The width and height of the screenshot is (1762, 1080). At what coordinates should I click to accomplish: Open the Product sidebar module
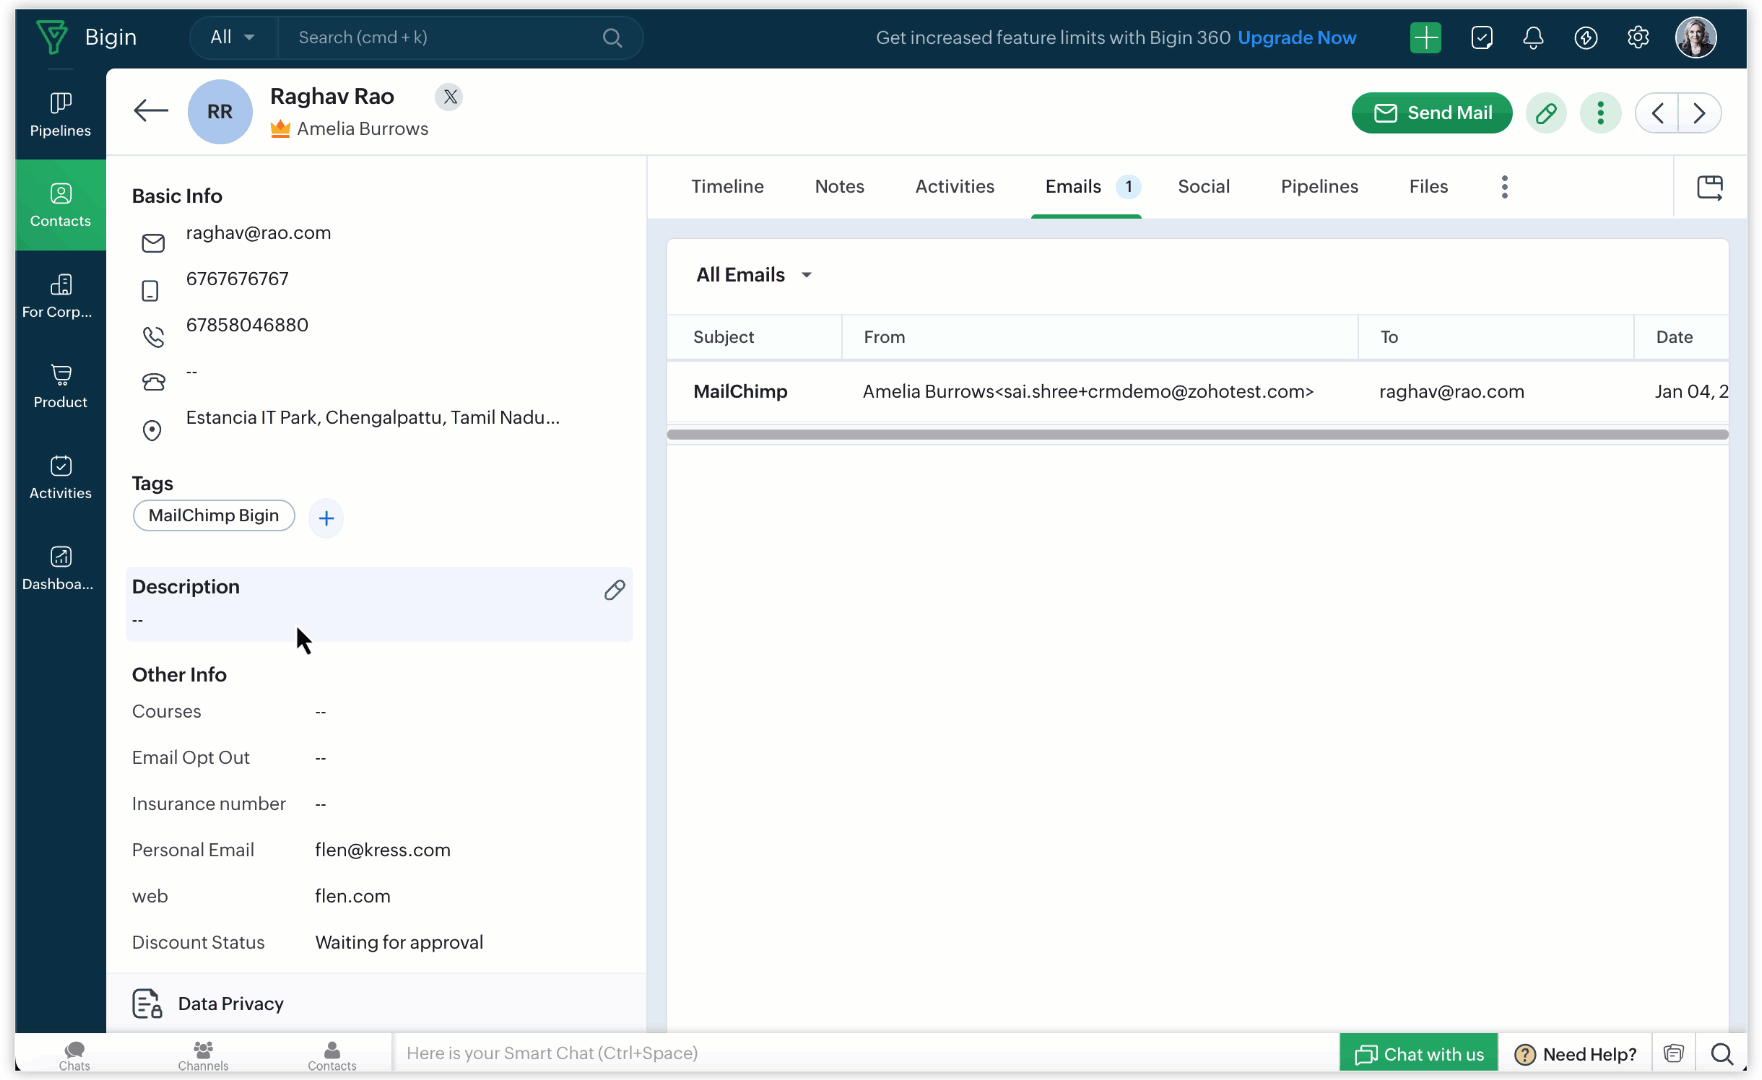click(60, 387)
